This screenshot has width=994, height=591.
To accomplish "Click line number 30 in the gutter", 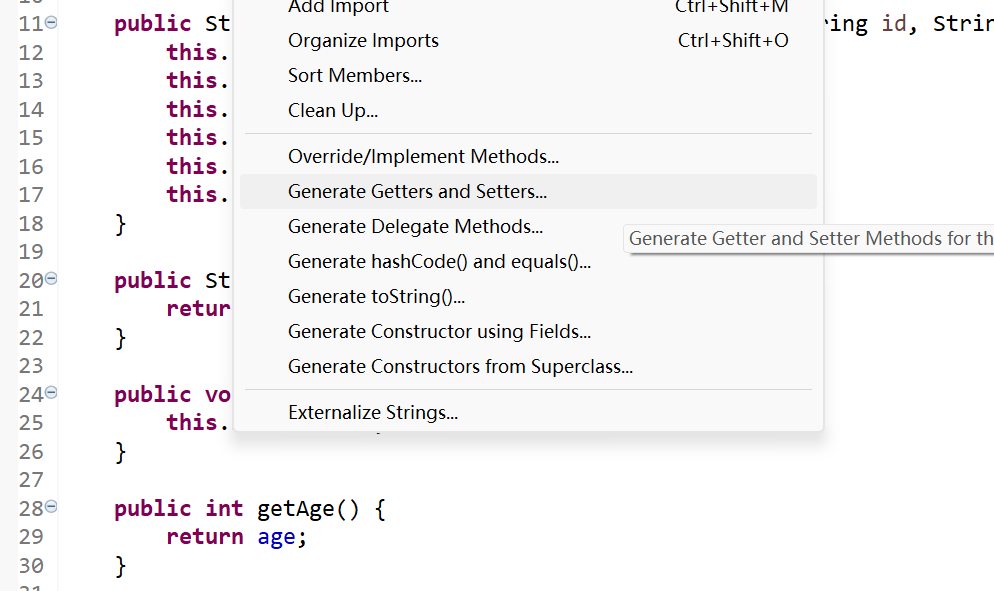I will (31, 565).
